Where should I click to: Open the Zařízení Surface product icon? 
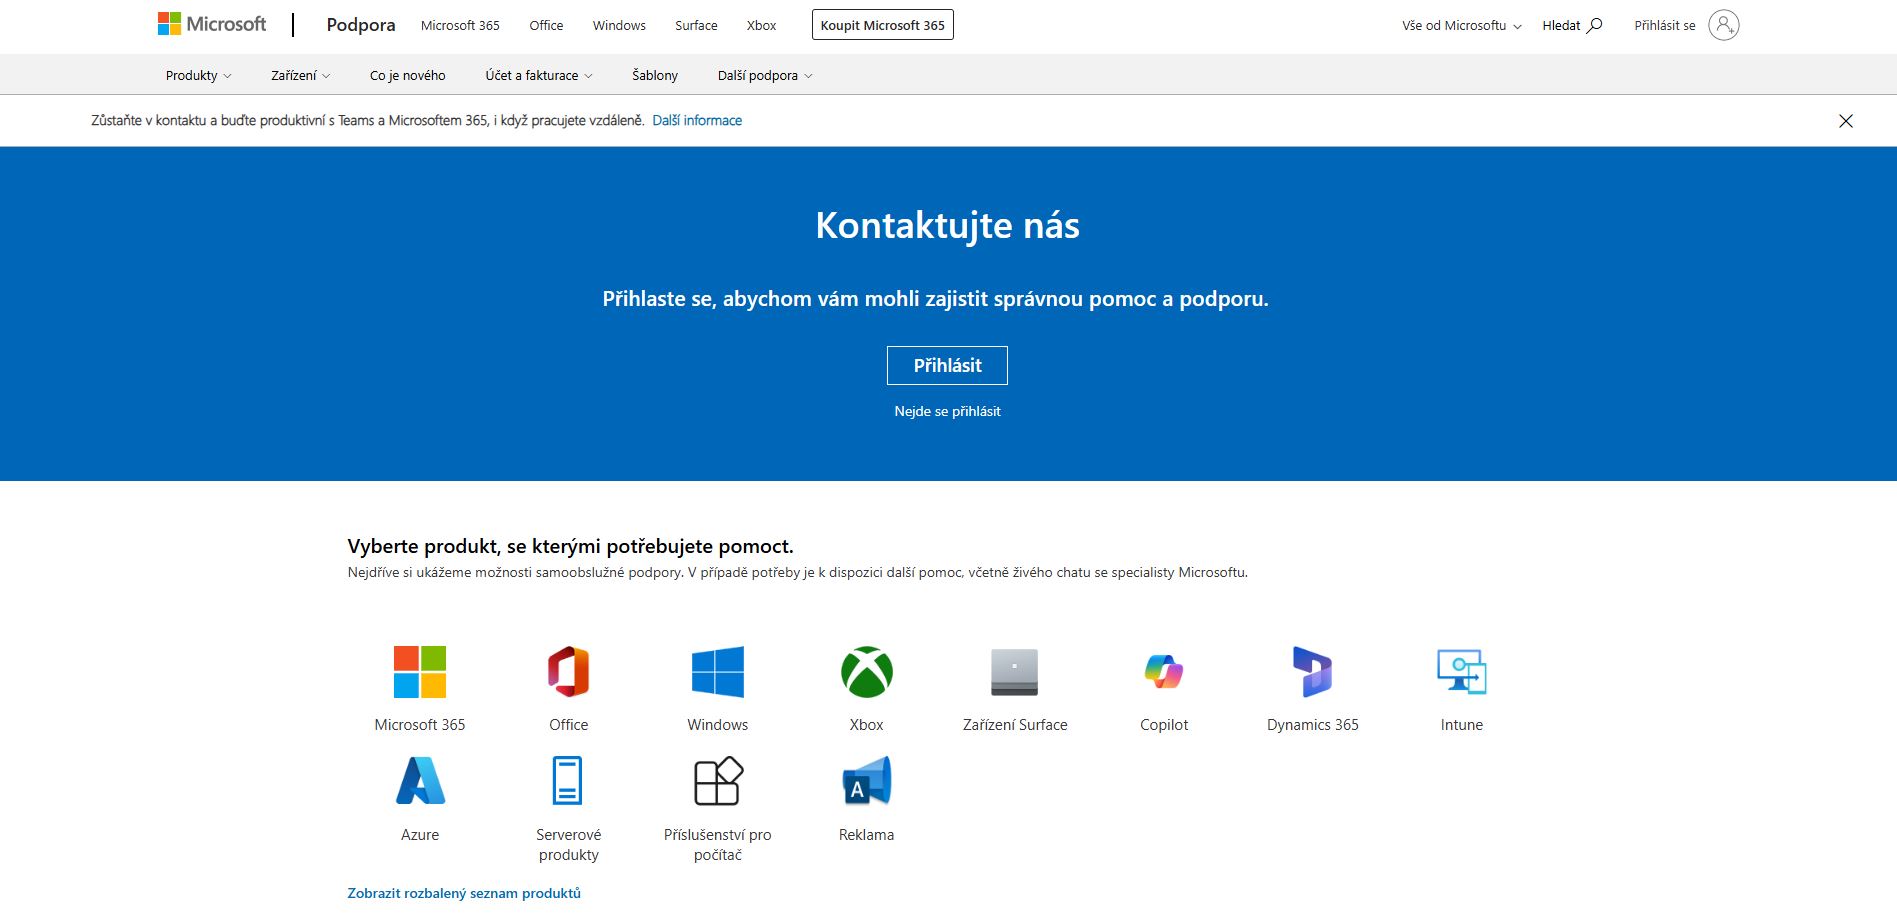coord(1014,671)
